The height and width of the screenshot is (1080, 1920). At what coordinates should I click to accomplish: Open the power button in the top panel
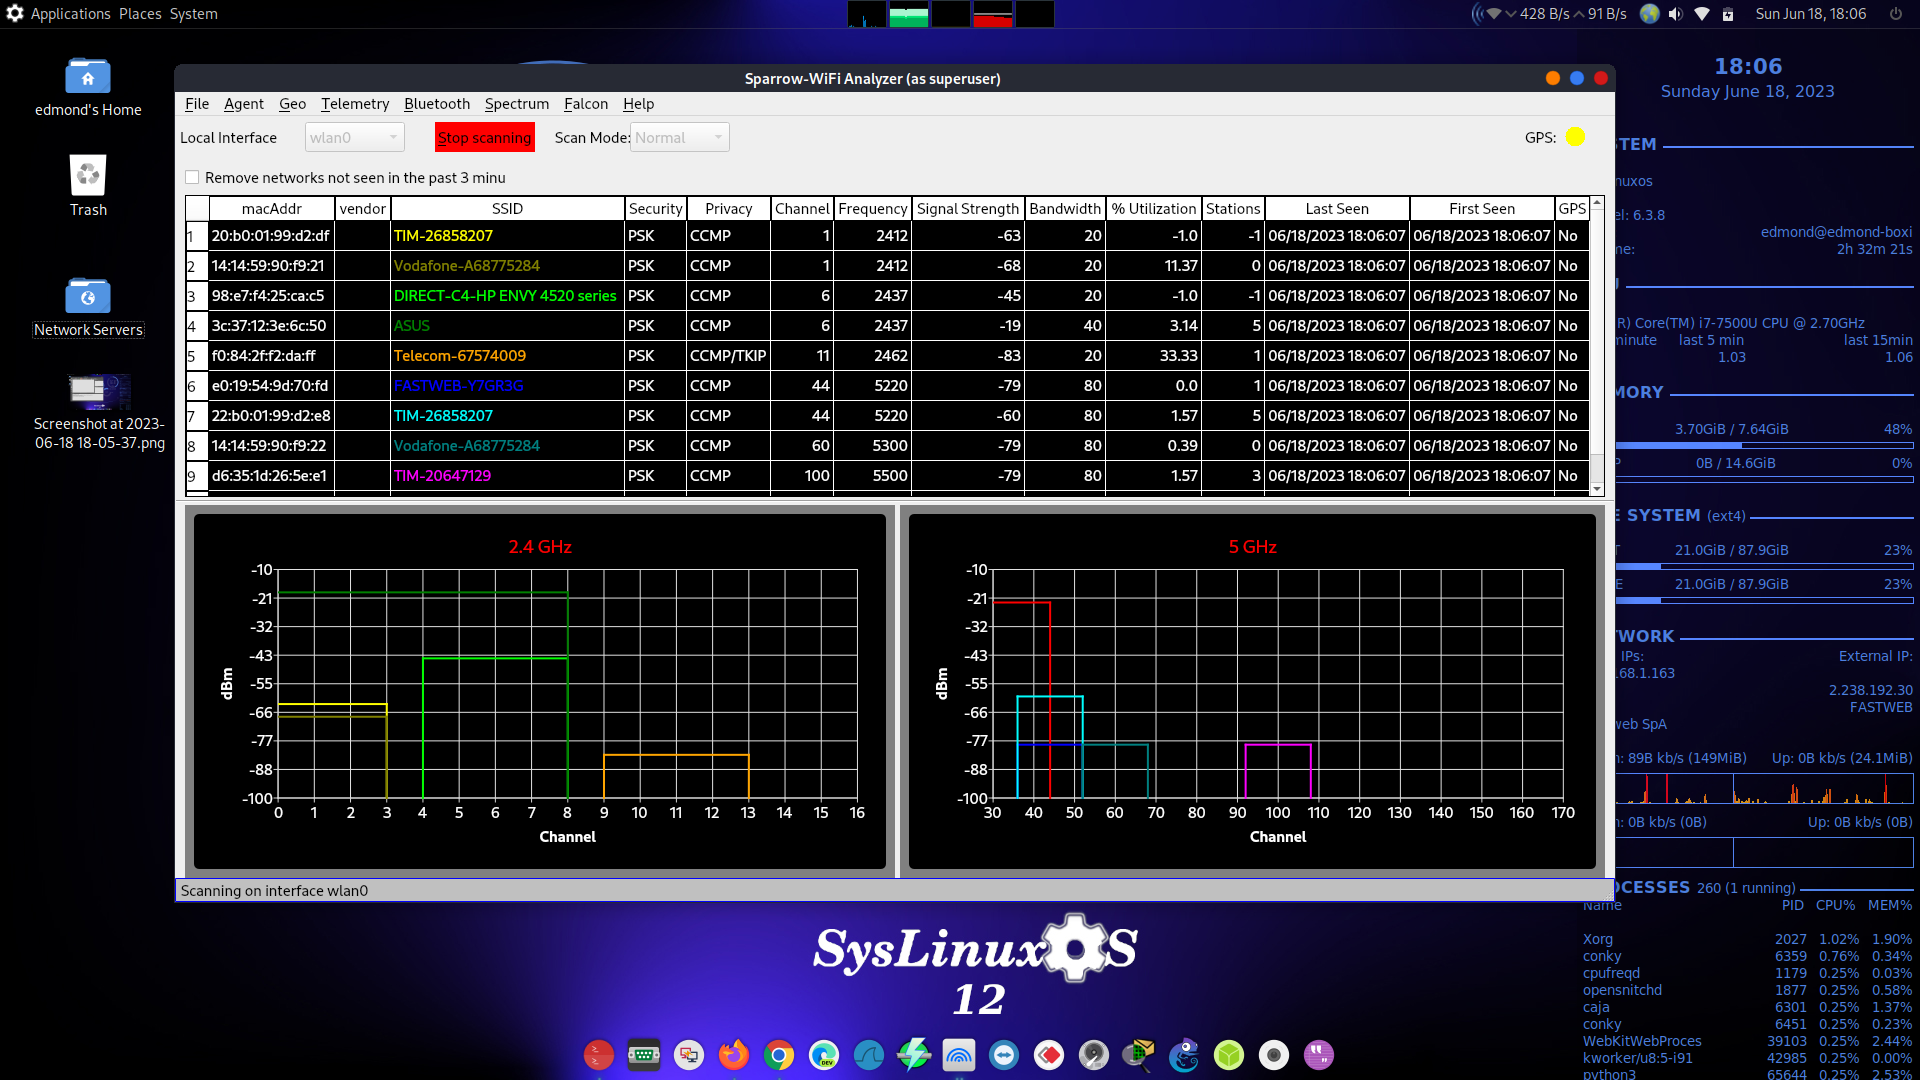(1896, 14)
